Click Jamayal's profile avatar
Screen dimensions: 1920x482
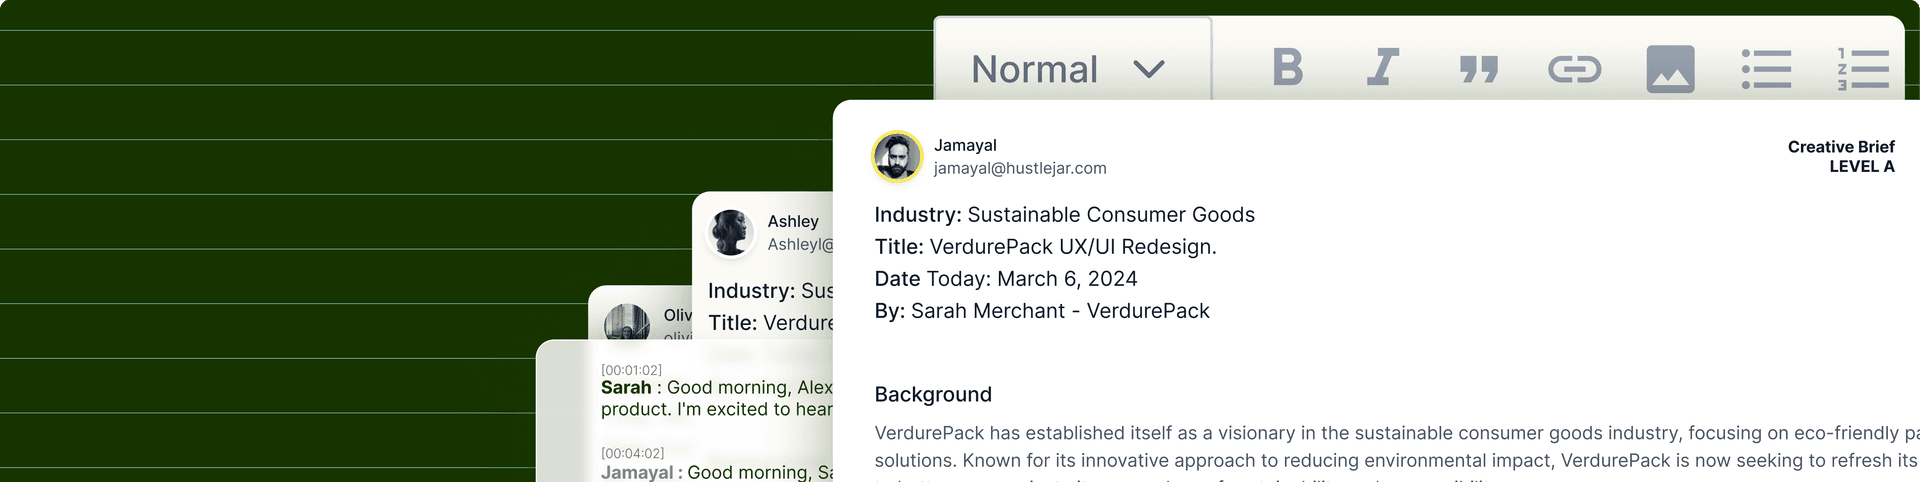[x=897, y=157]
